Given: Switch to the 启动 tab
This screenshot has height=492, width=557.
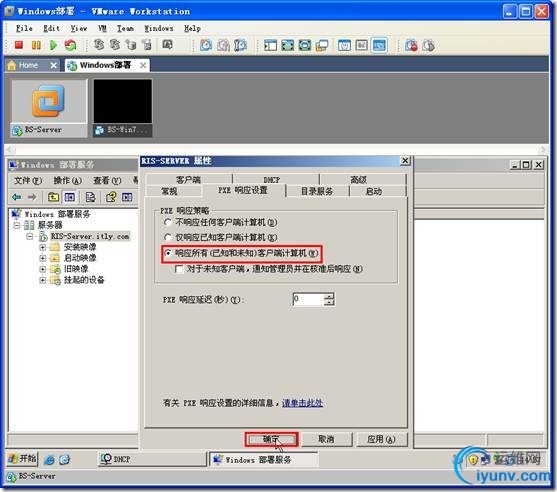Looking at the screenshot, I should (x=374, y=191).
